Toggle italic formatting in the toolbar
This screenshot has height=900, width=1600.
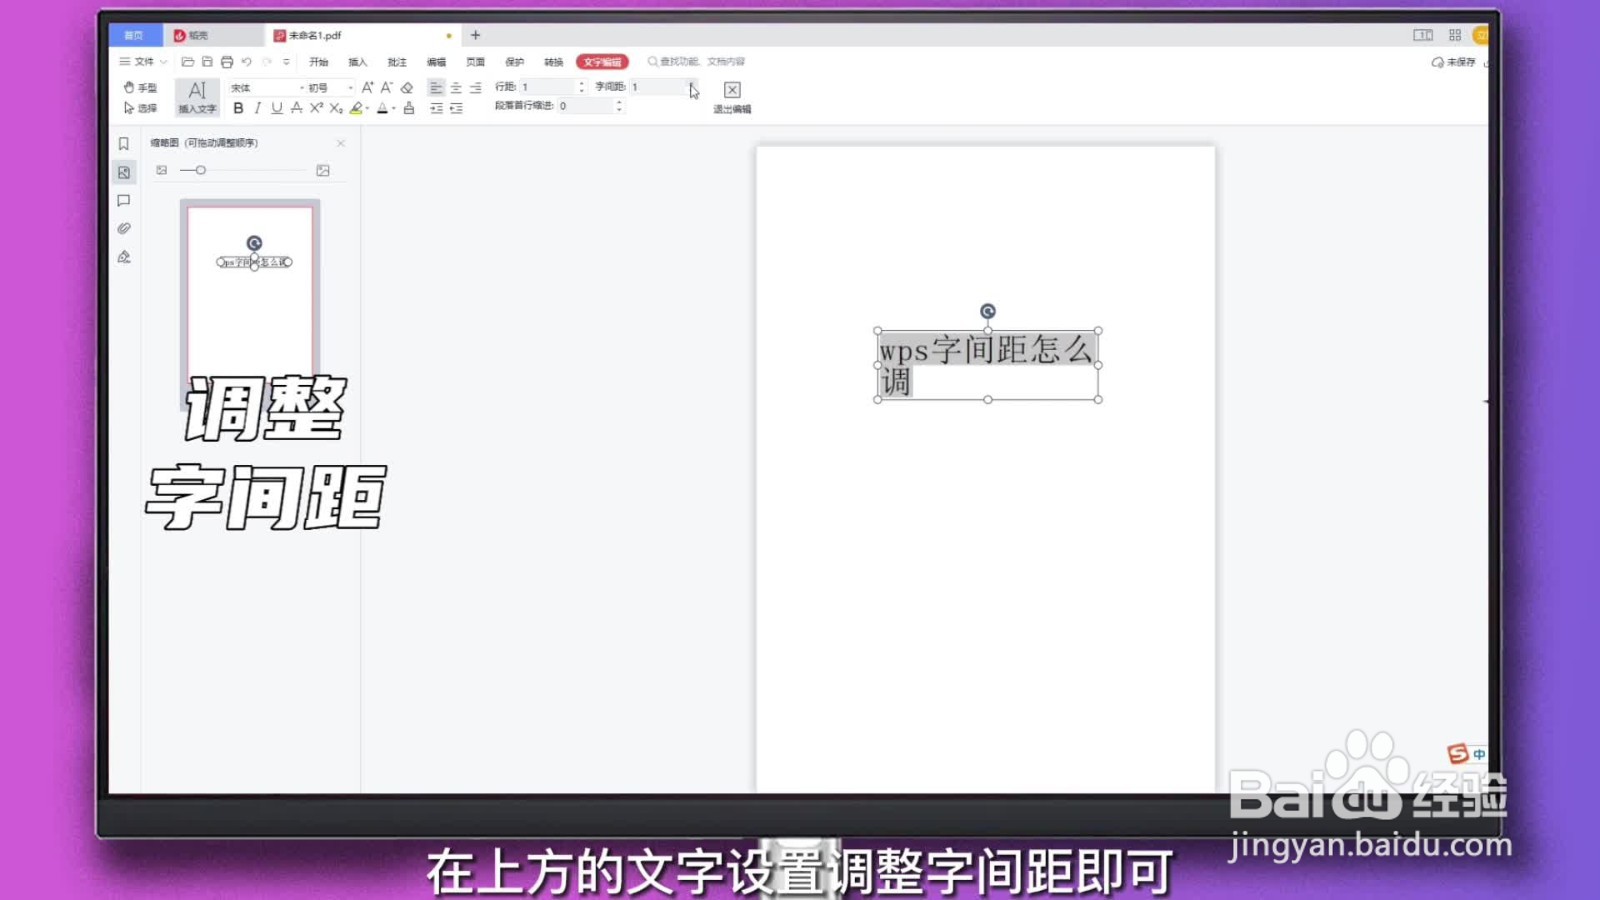(257, 109)
